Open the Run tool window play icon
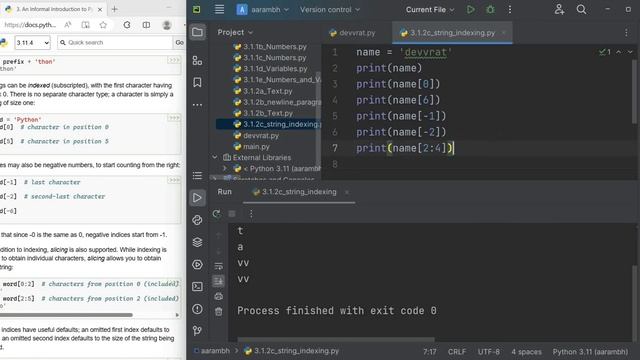The image size is (640, 360). pos(197,198)
